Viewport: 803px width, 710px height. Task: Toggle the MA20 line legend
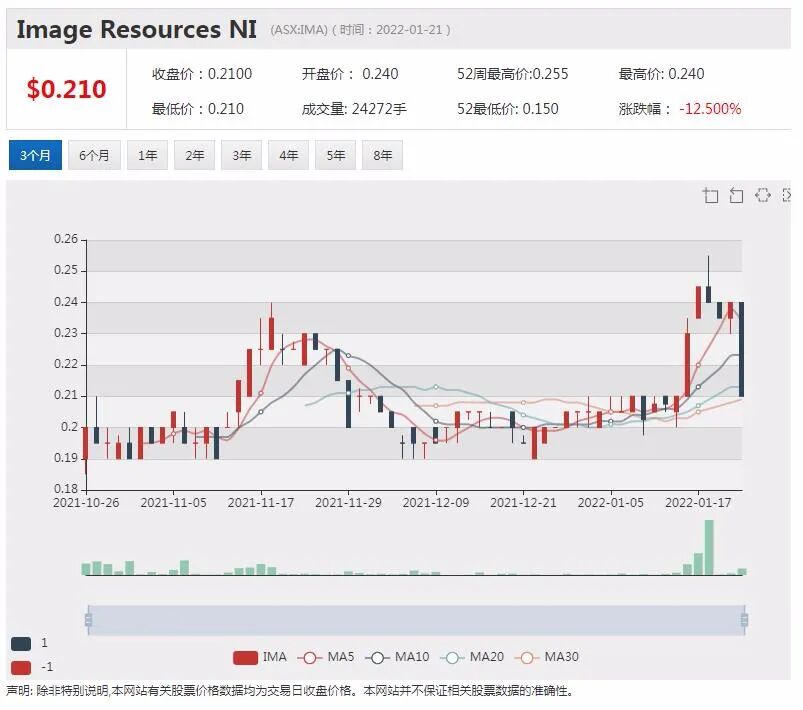pyautogui.click(x=472, y=657)
